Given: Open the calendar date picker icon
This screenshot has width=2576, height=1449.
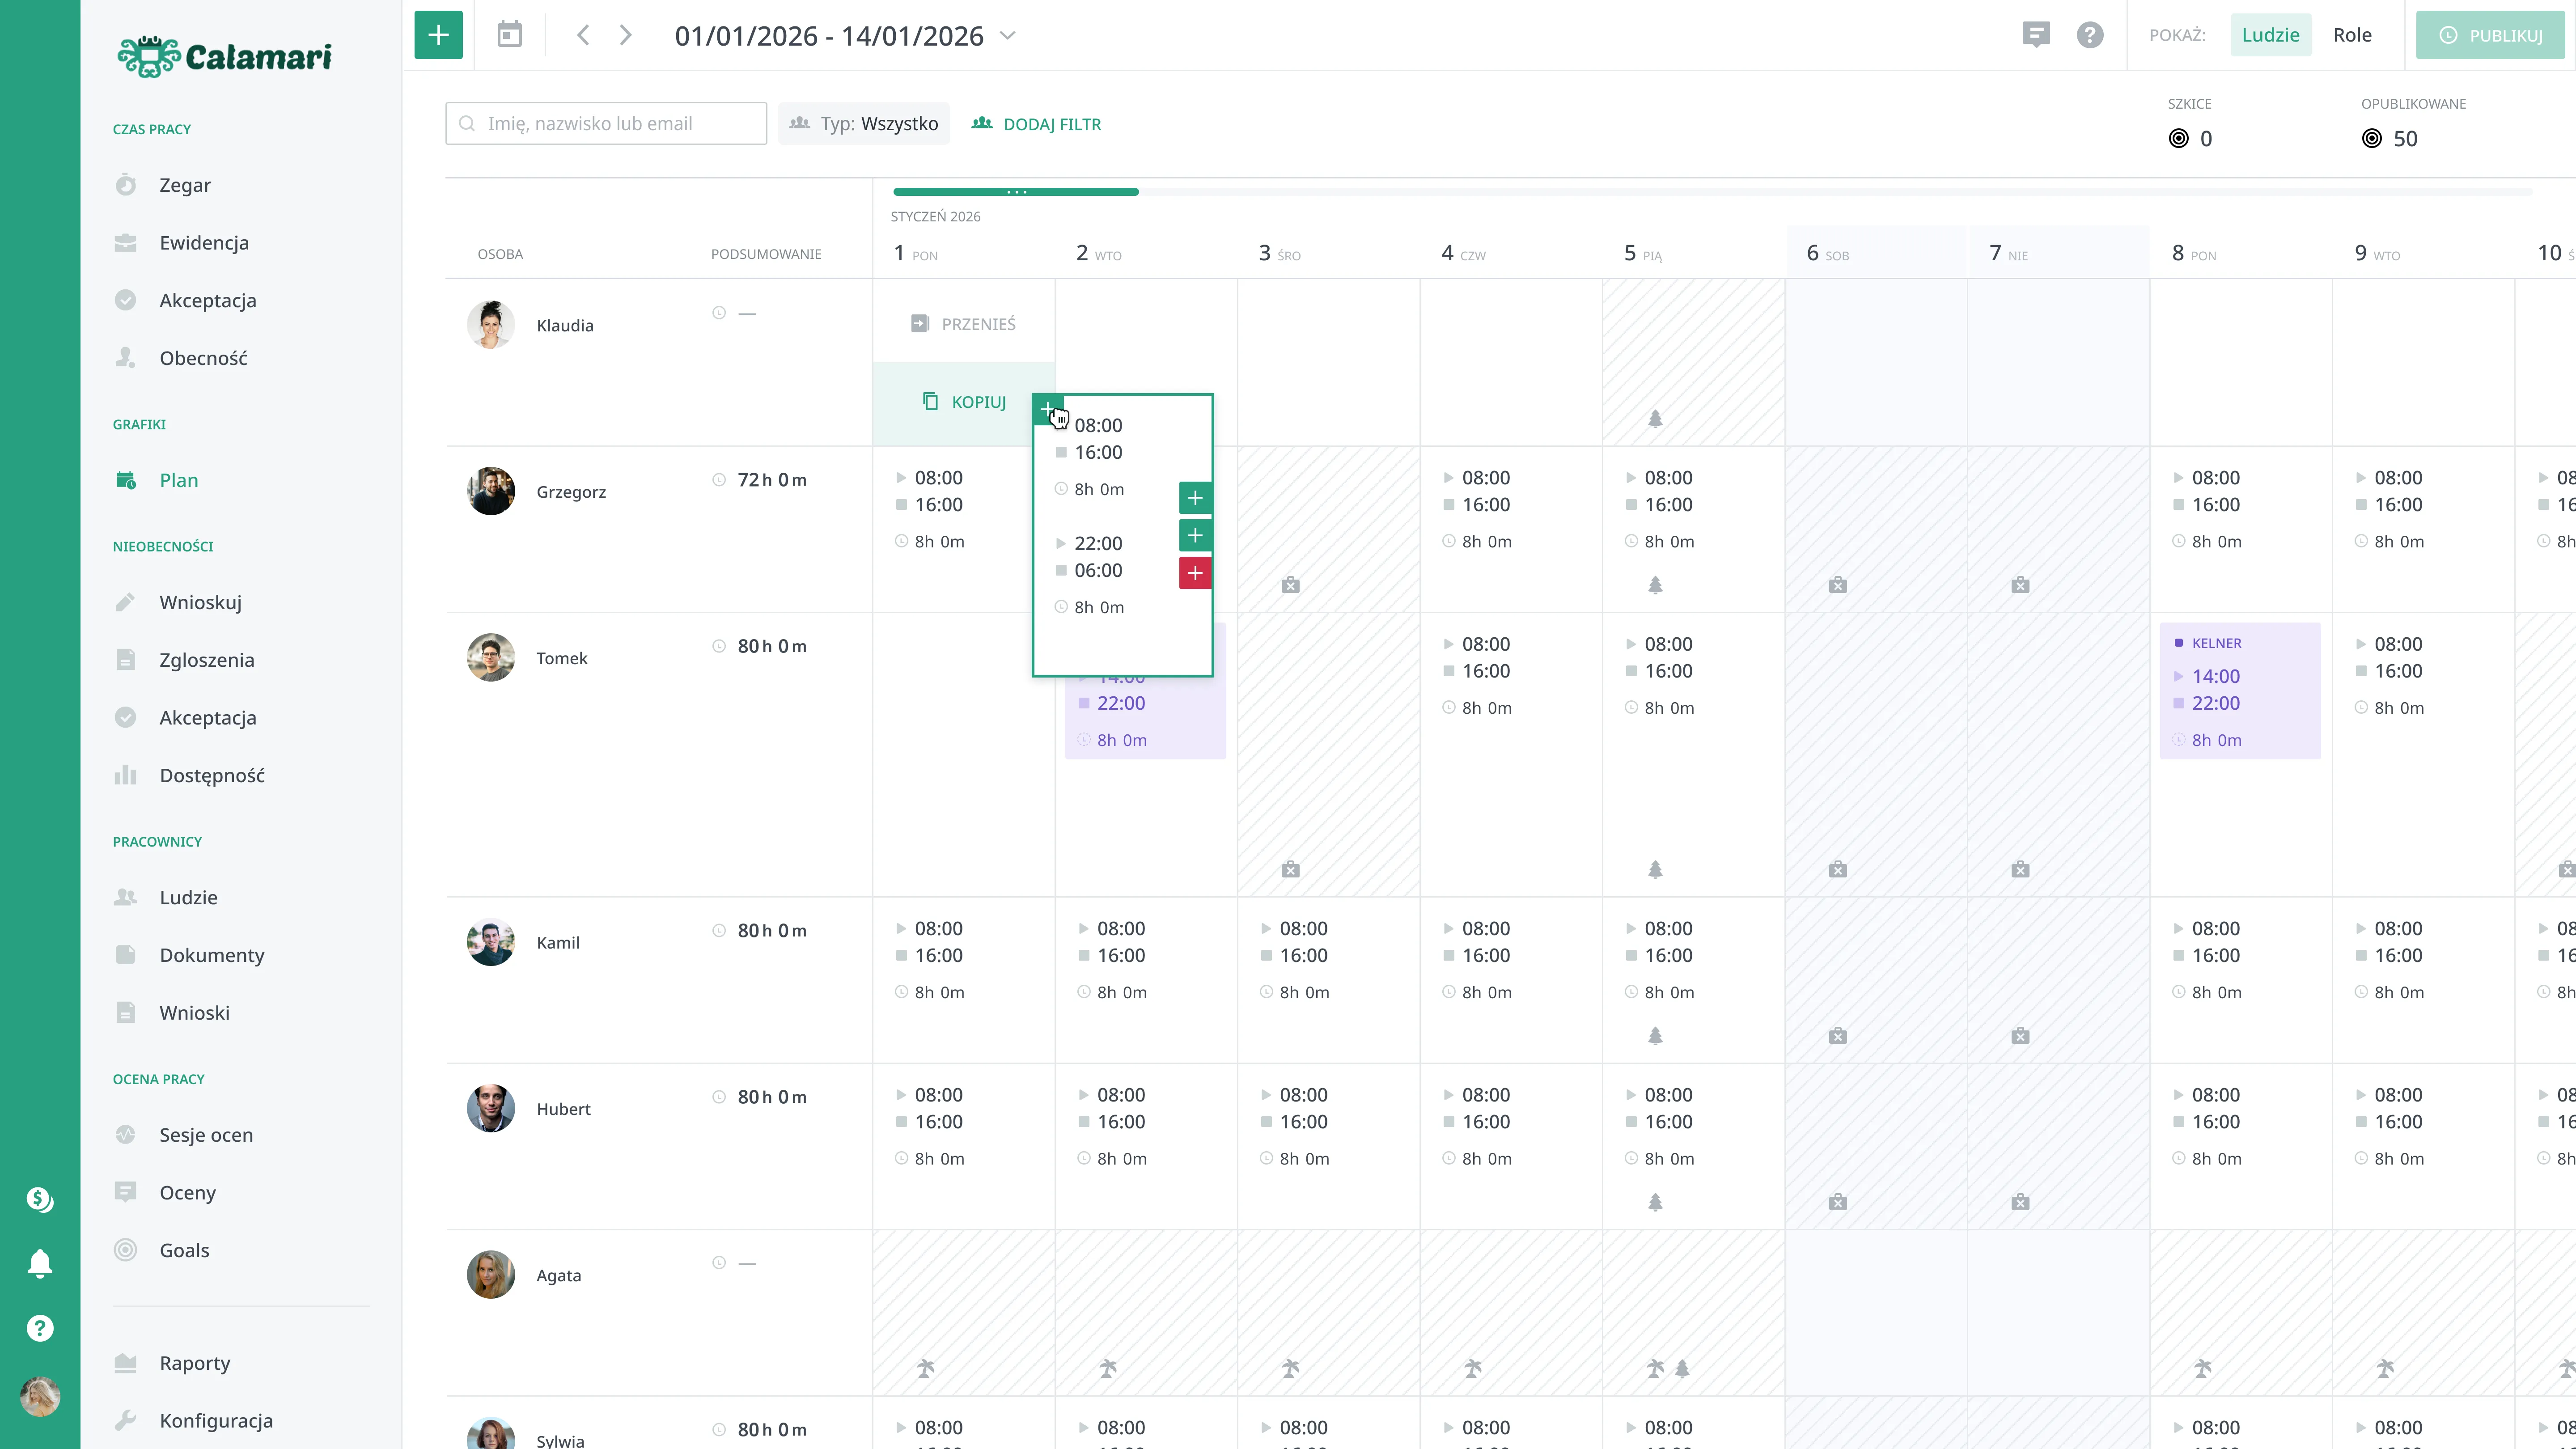Looking at the screenshot, I should (x=510, y=35).
